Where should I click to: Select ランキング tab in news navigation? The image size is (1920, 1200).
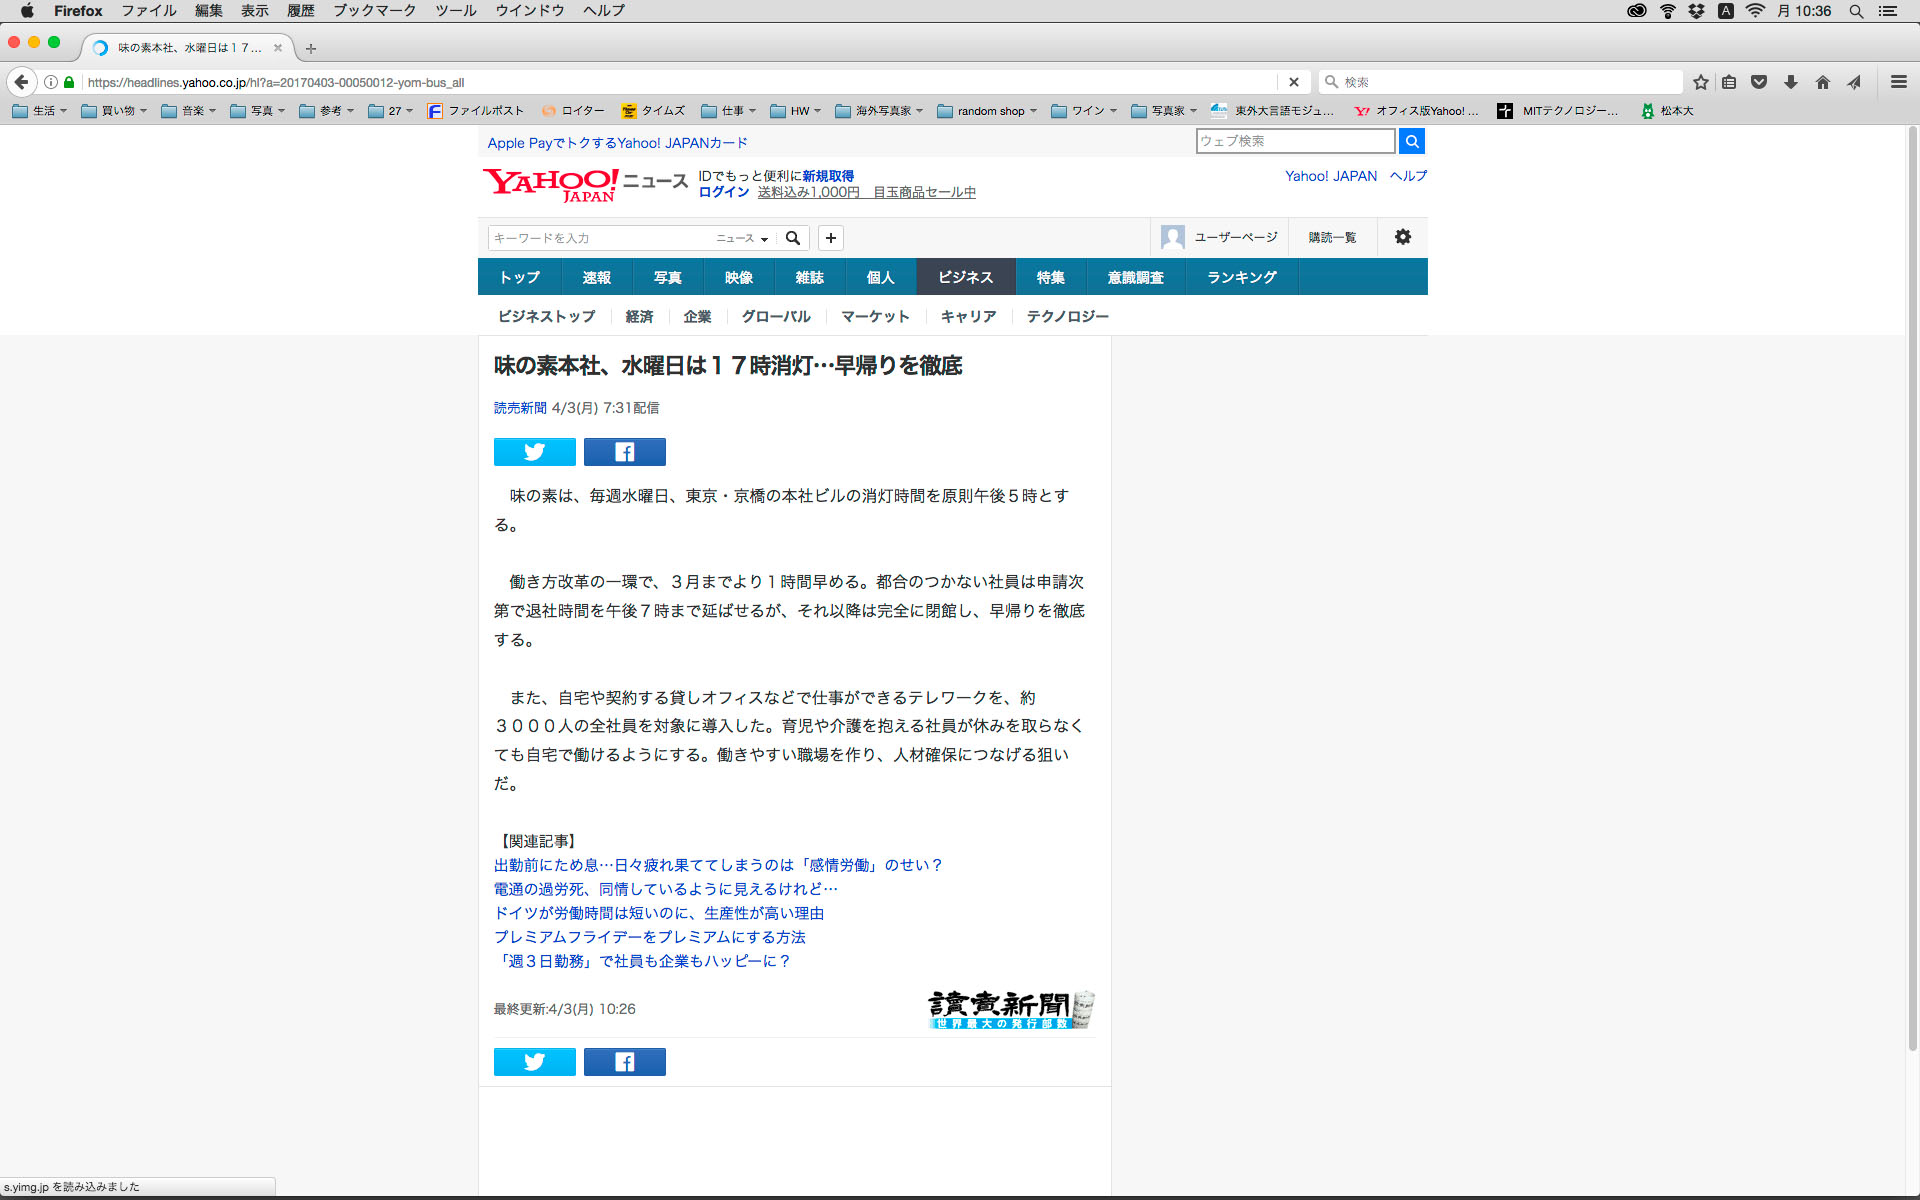tap(1241, 277)
